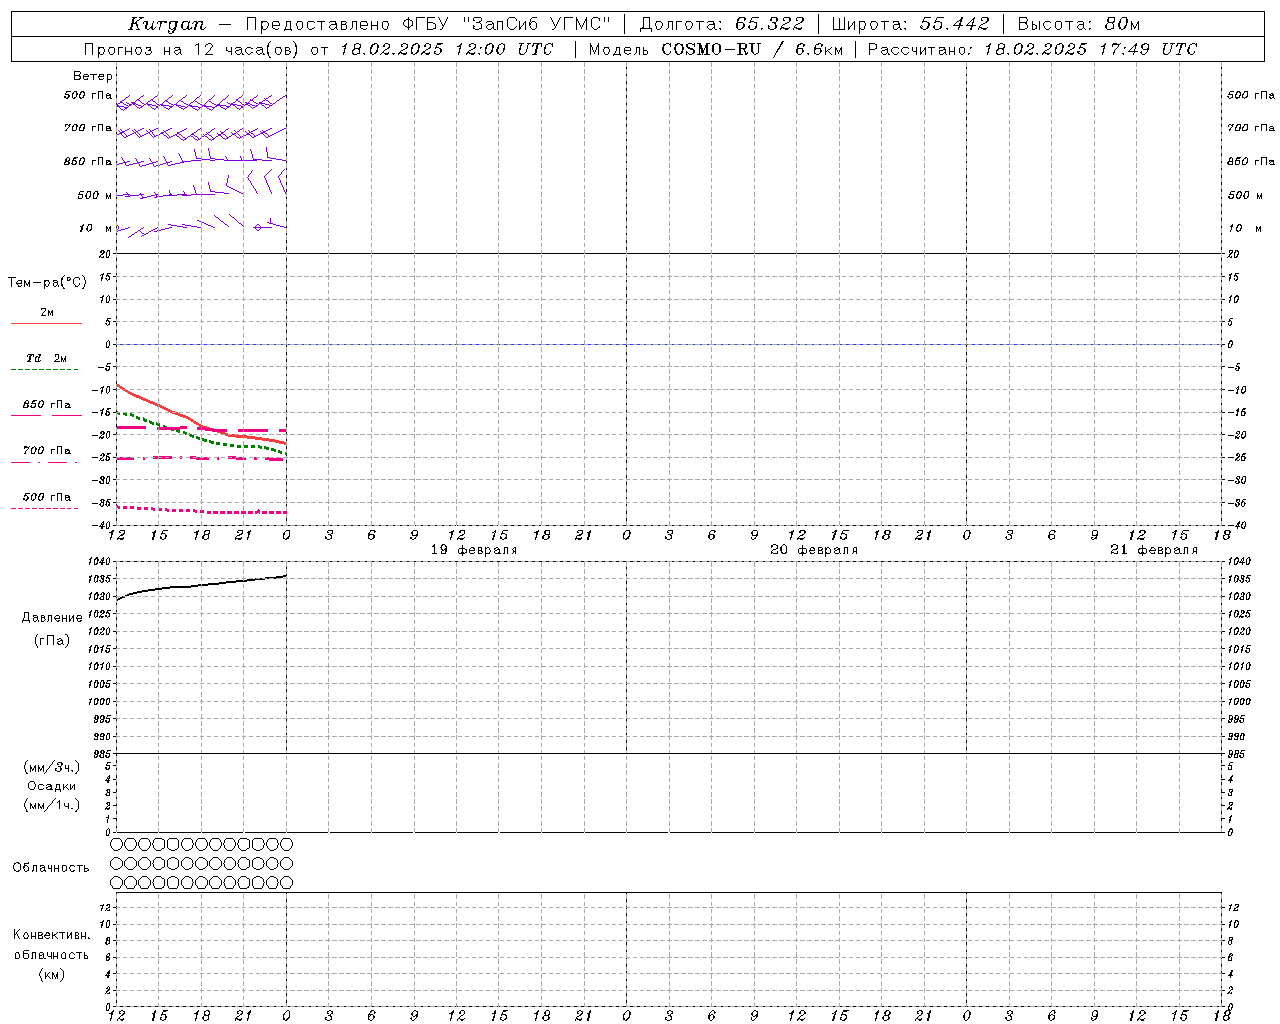Click the Ветер panel label

pyautogui.click(x=92, y=76)
